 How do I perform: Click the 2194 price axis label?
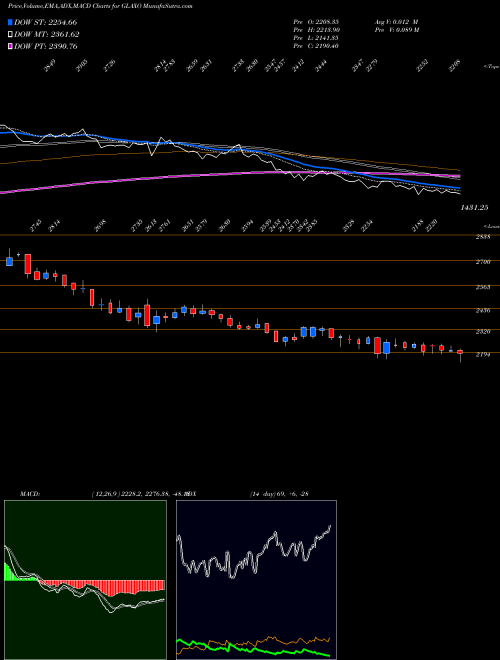pyautogui.click(x=482, y=354)
